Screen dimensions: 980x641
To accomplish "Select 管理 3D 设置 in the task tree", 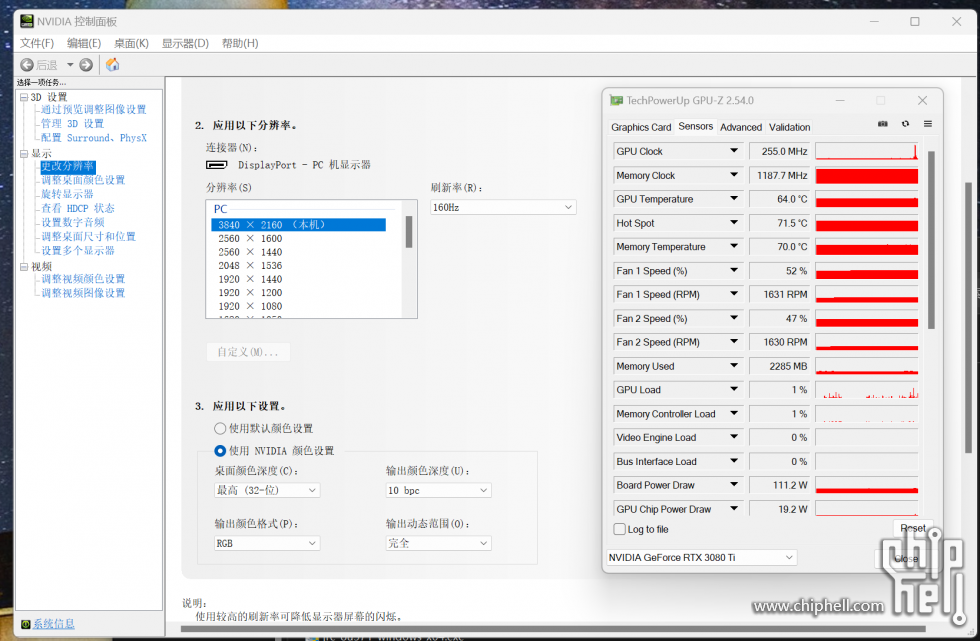I will coord(72,124).
